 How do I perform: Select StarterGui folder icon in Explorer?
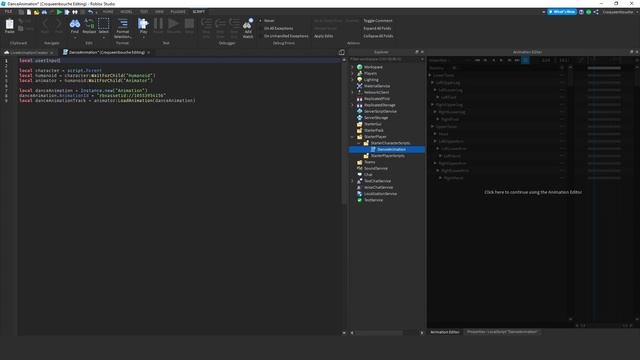click(x=360, y=124)
